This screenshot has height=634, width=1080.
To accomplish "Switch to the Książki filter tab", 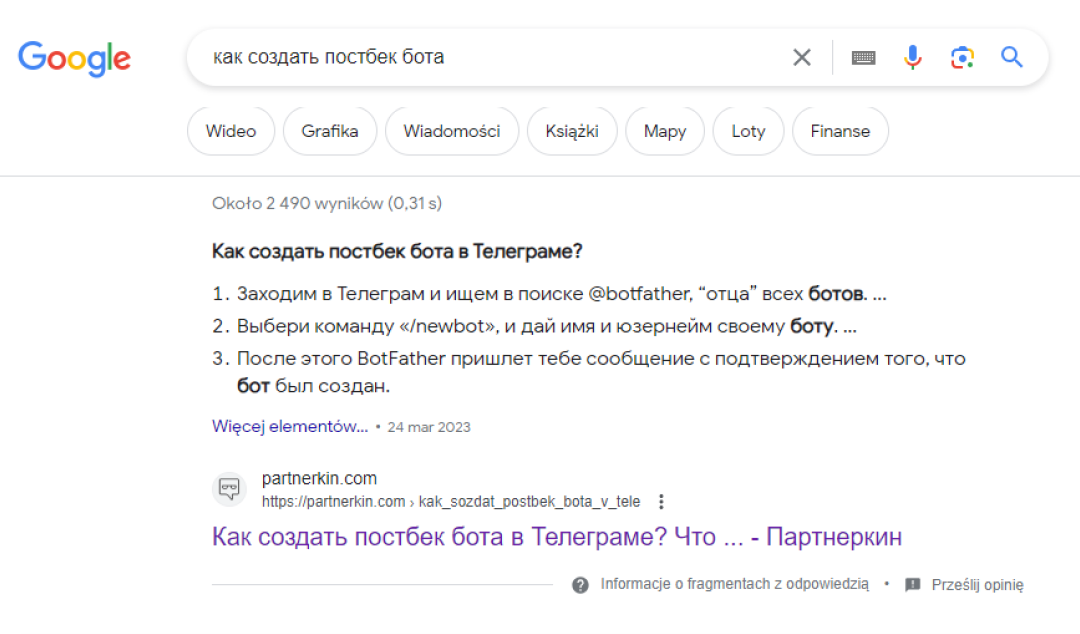I will [572, 131].
